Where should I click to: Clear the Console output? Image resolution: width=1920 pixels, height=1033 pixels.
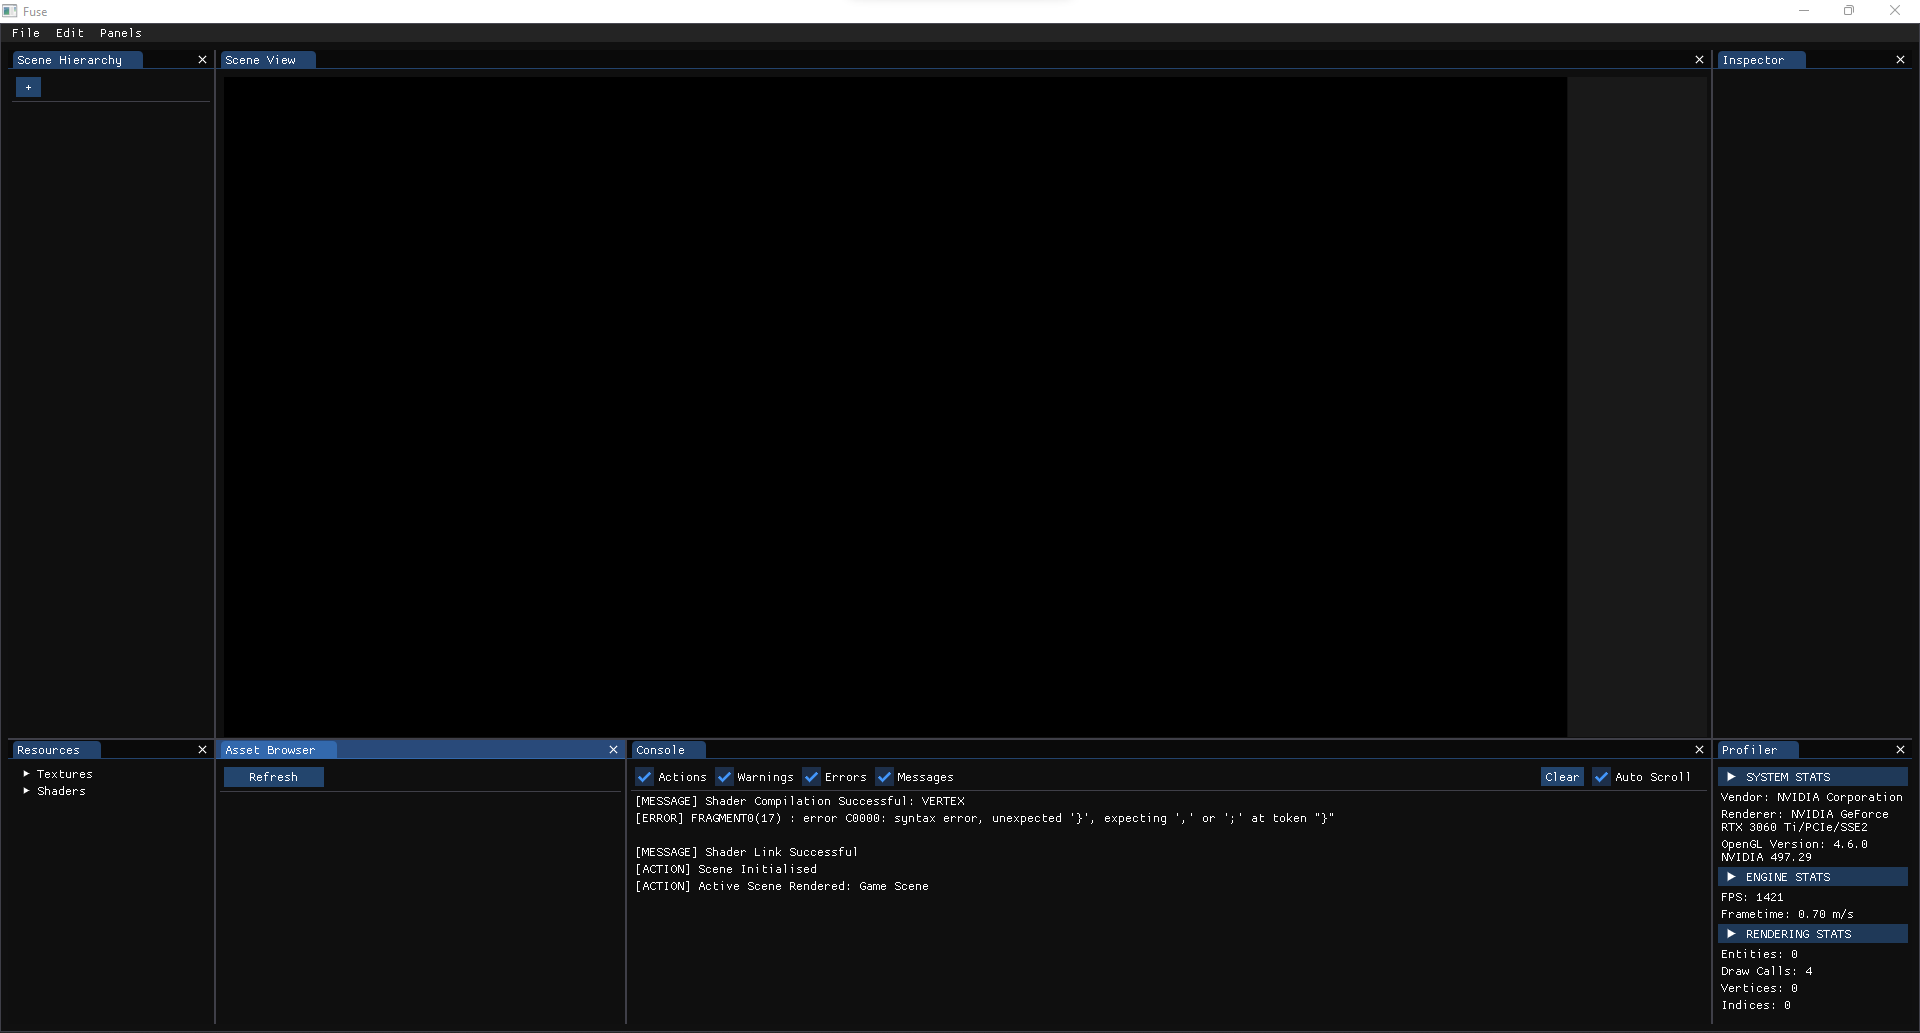(x=1562, y=777)
